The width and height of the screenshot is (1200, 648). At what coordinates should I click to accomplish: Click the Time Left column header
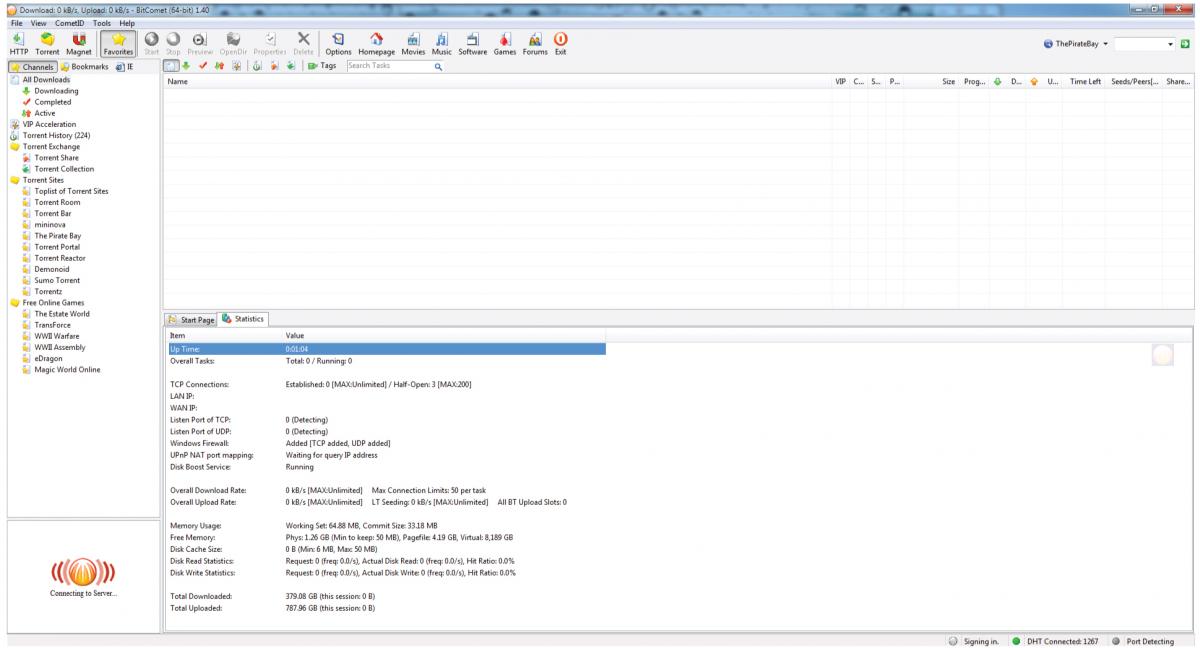point(1084,80)
